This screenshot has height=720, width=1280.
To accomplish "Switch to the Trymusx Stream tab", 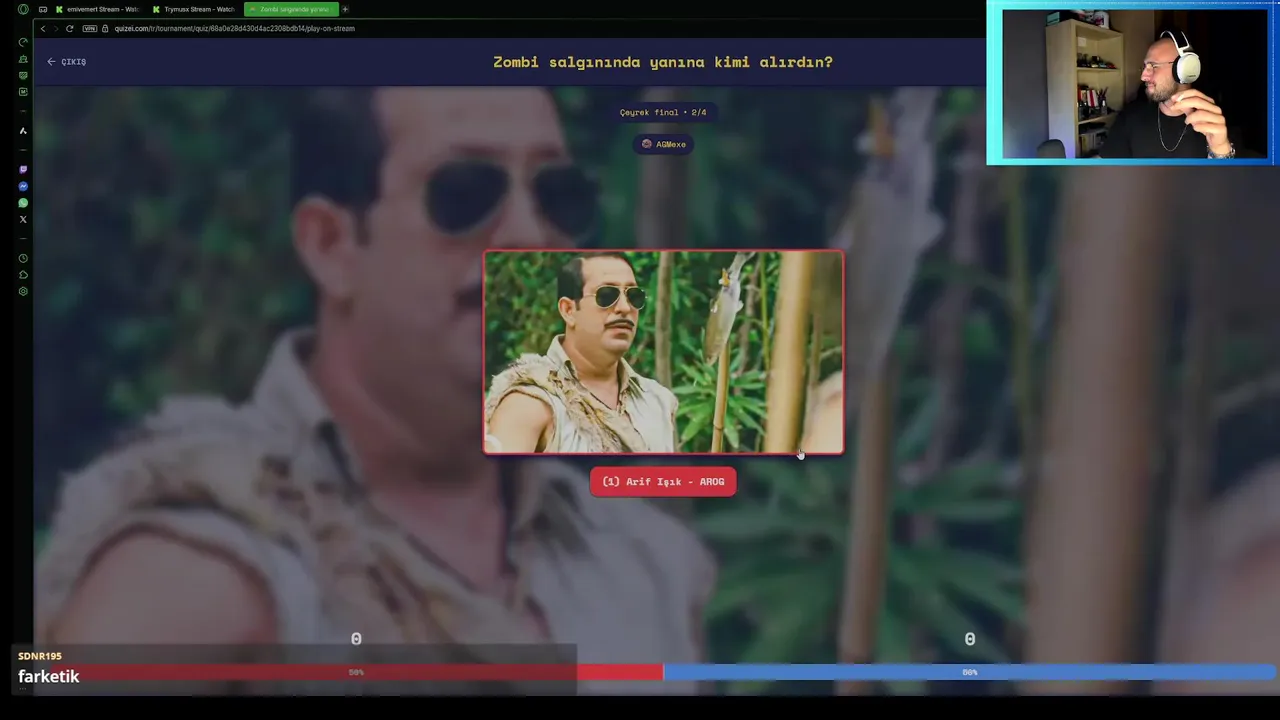I will 194,9.
